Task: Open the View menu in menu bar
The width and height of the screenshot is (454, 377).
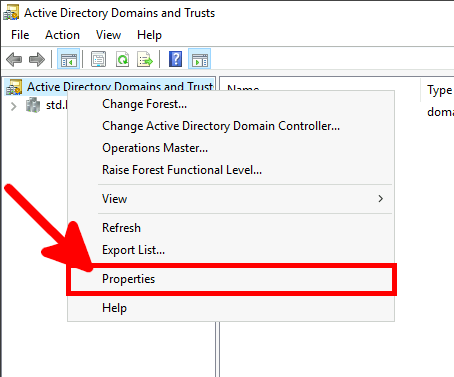Action: (108, 35)
